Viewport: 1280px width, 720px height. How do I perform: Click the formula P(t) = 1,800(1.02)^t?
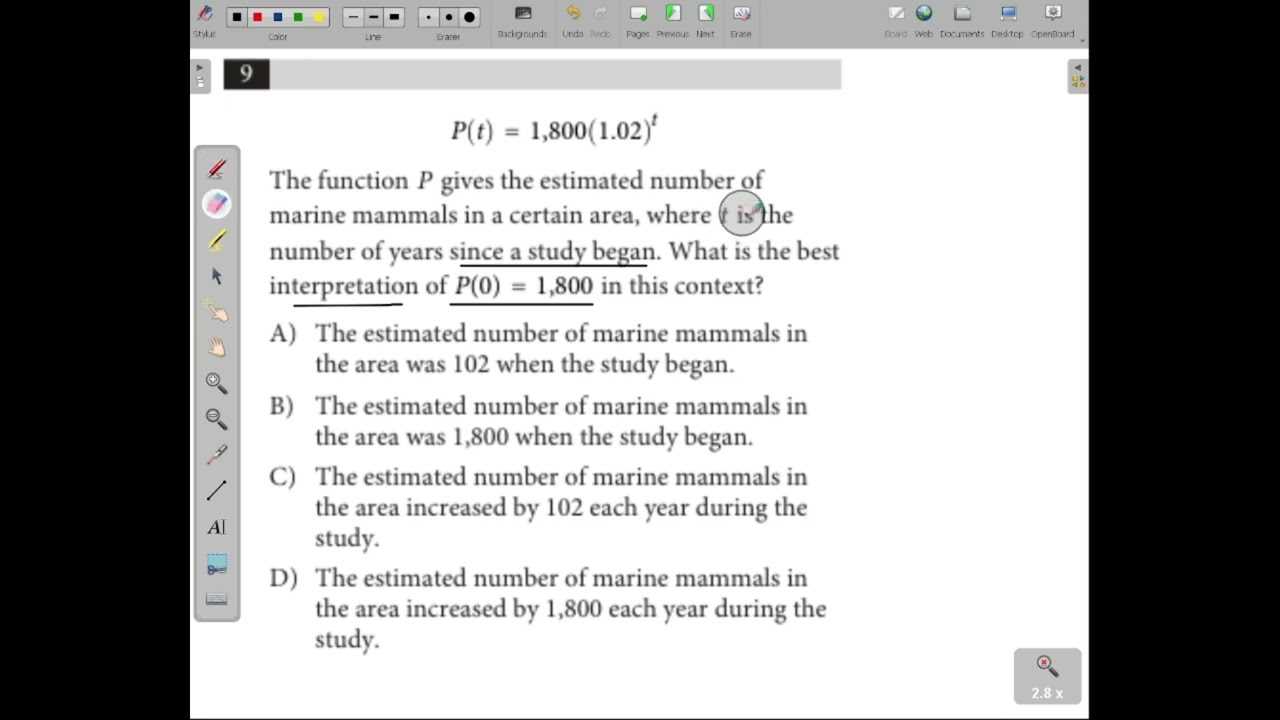[x=554, y=130]
